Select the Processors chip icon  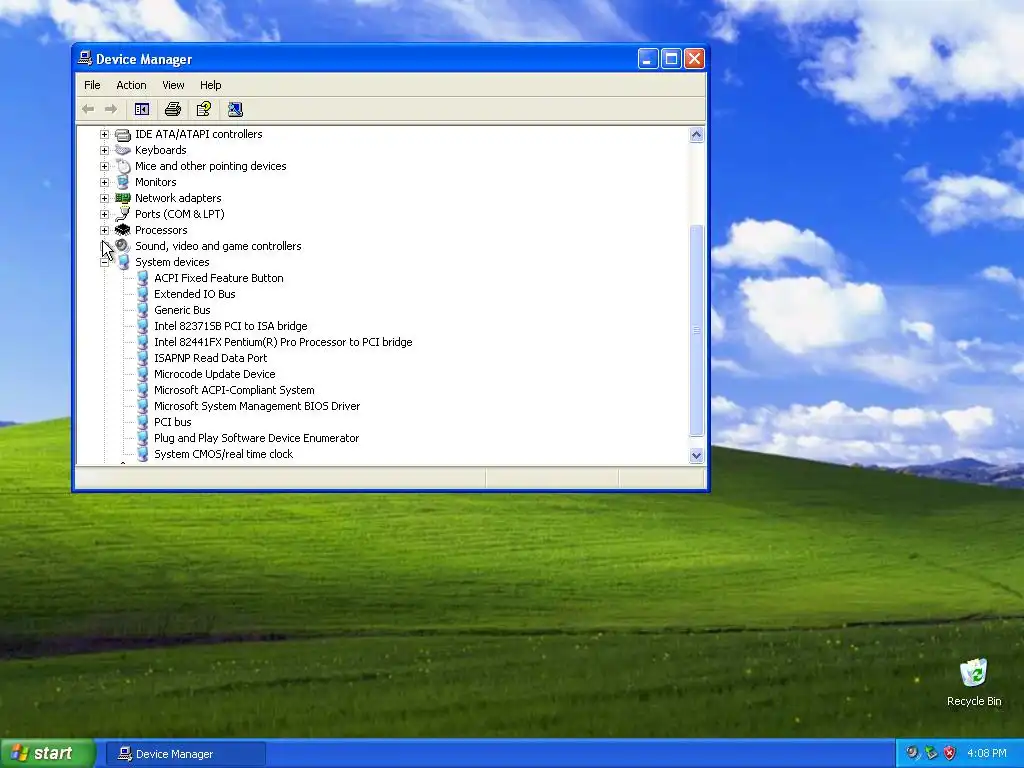point(123,230)
